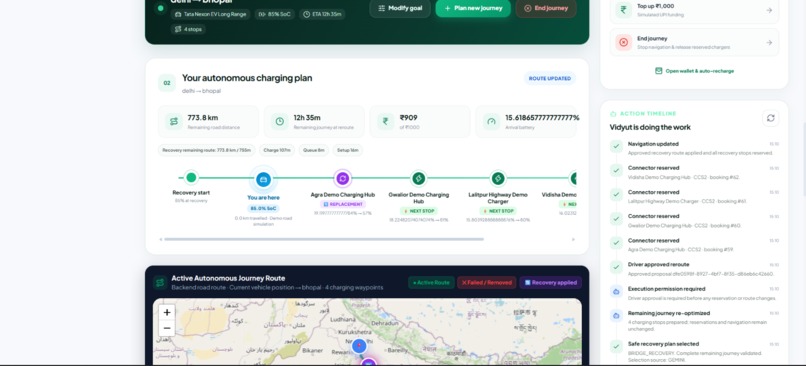Image resolution: width=806 pixels, height=366 pixels.
Task: Click the clock icon in the 12h 35m card
Action: coord(280,121)
